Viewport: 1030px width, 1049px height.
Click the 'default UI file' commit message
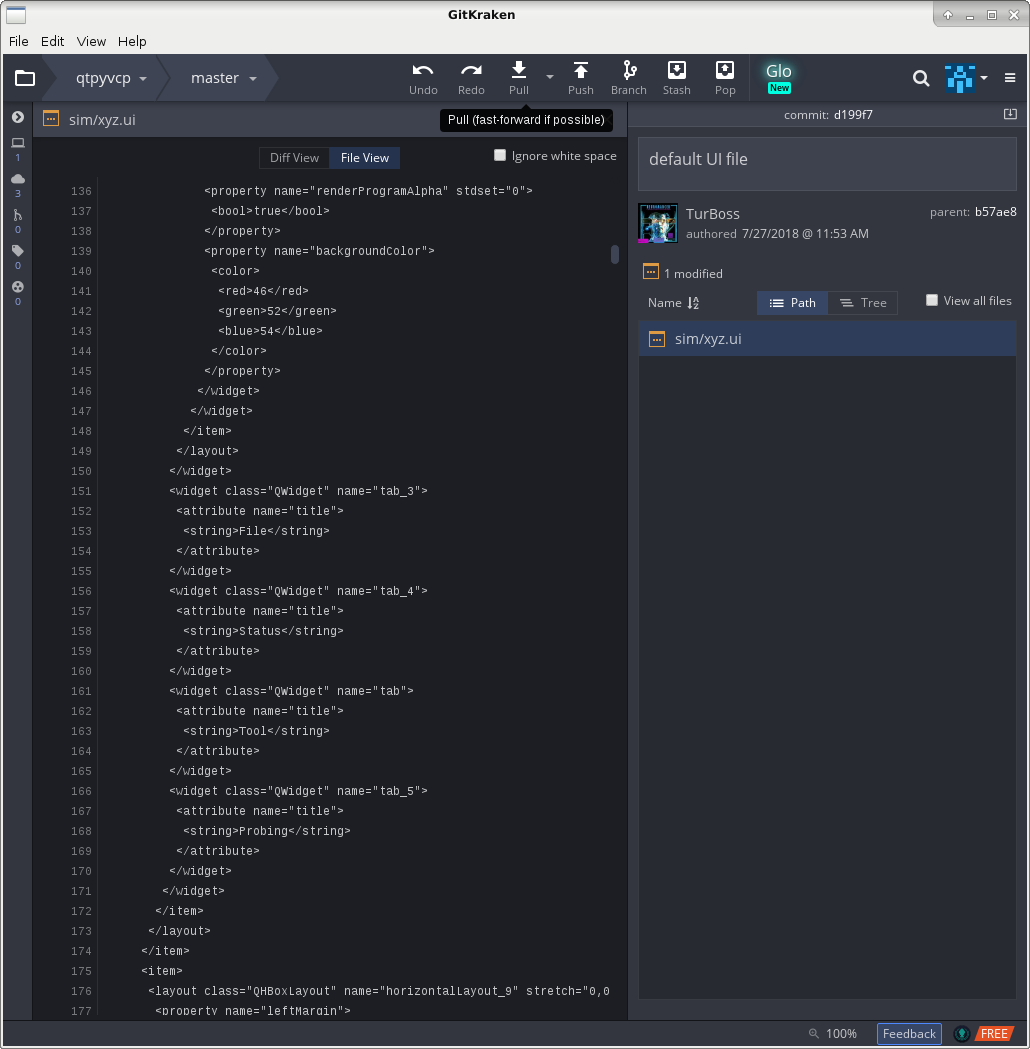[698, 159]
